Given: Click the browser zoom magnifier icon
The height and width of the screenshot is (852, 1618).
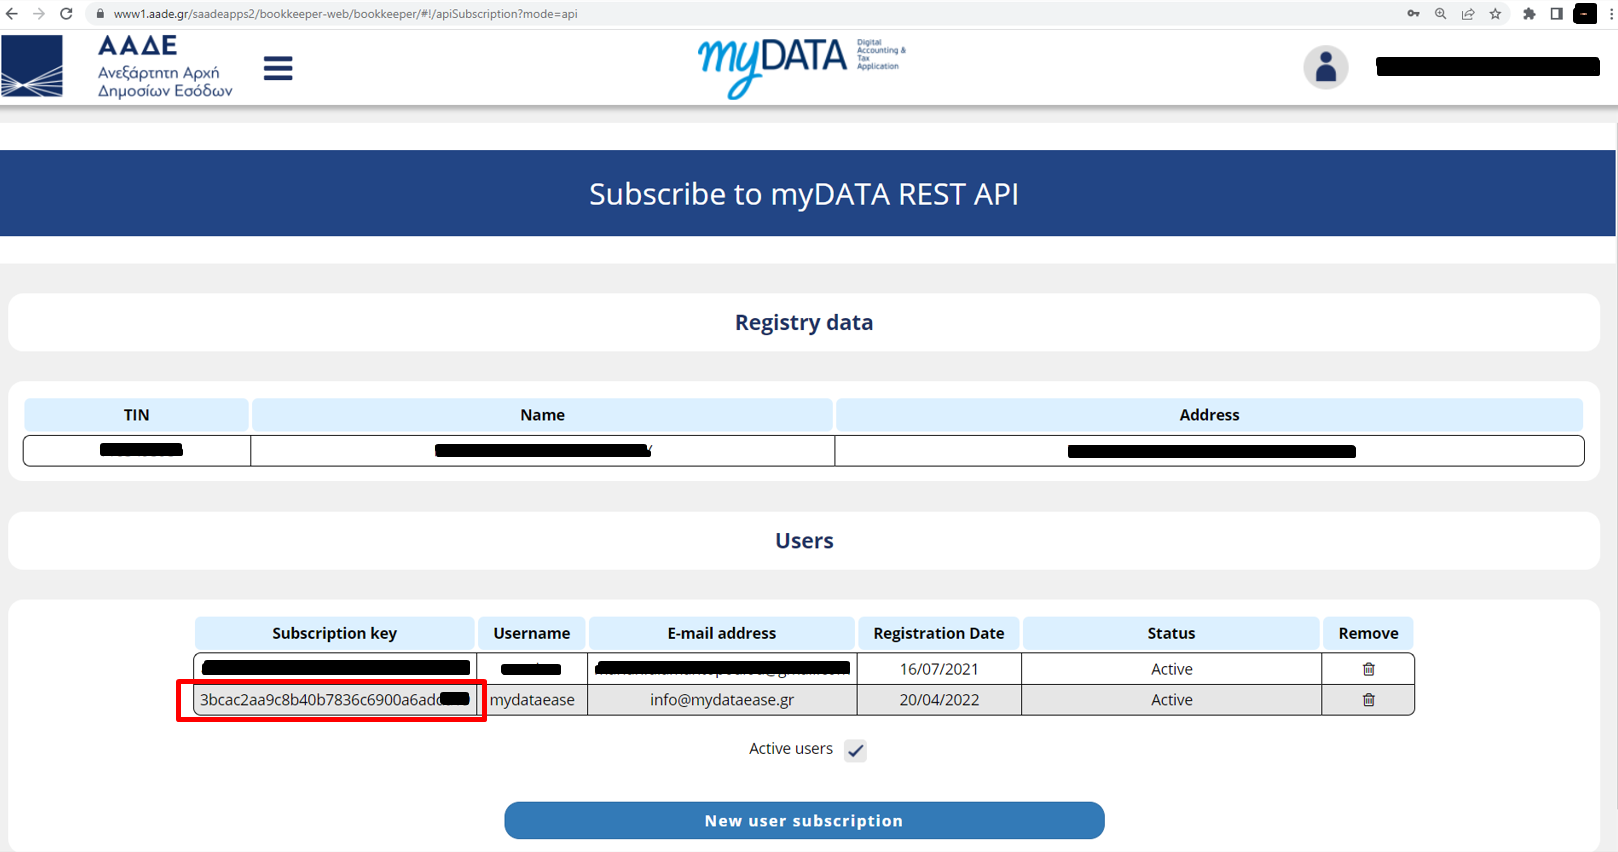Looking at the screenshot, I should pyautogui.click(x=1440, y=14).
